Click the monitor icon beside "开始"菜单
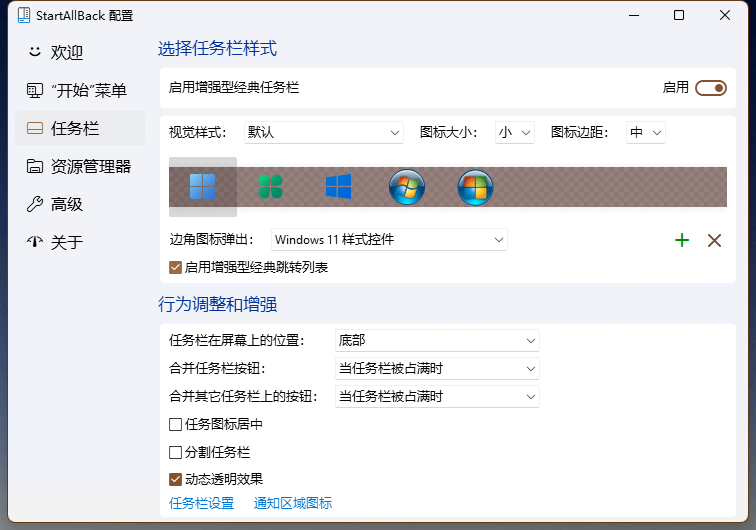This screenshot has width=756, height=530. (x=35, y=90)
